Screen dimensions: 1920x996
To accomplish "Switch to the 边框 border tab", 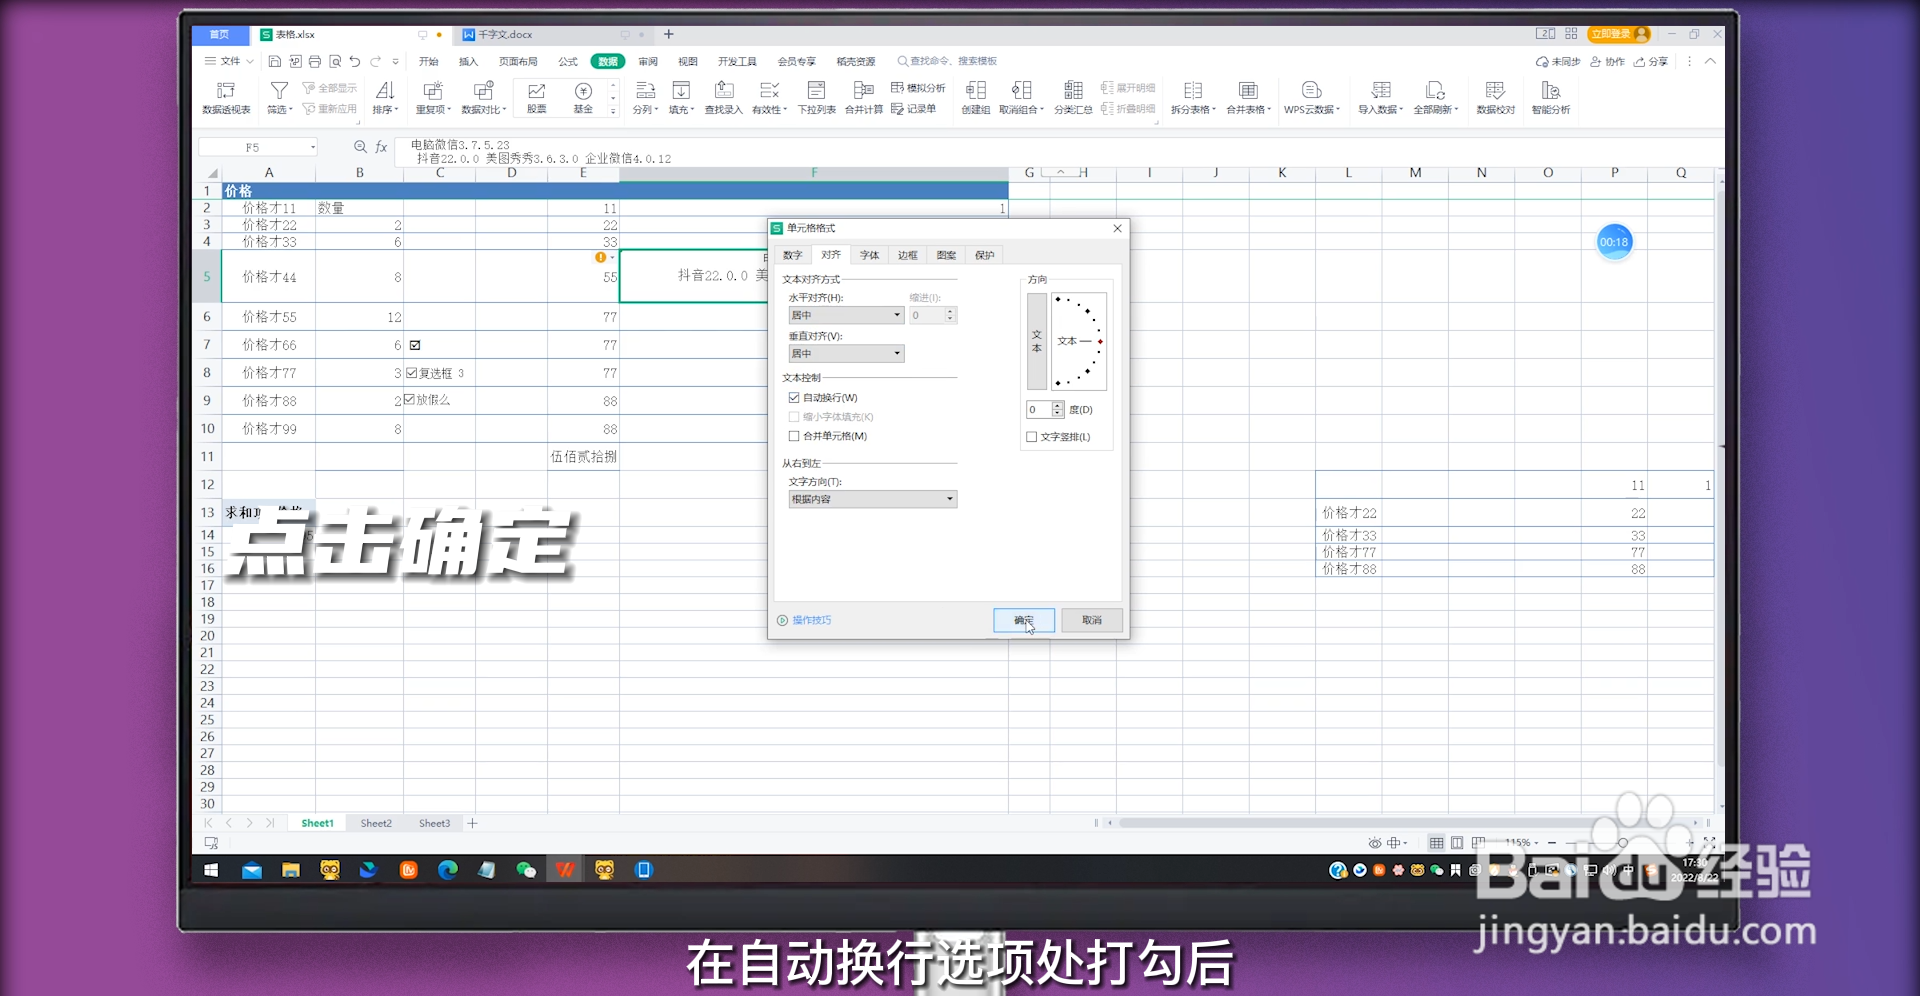I will point(908,255).
